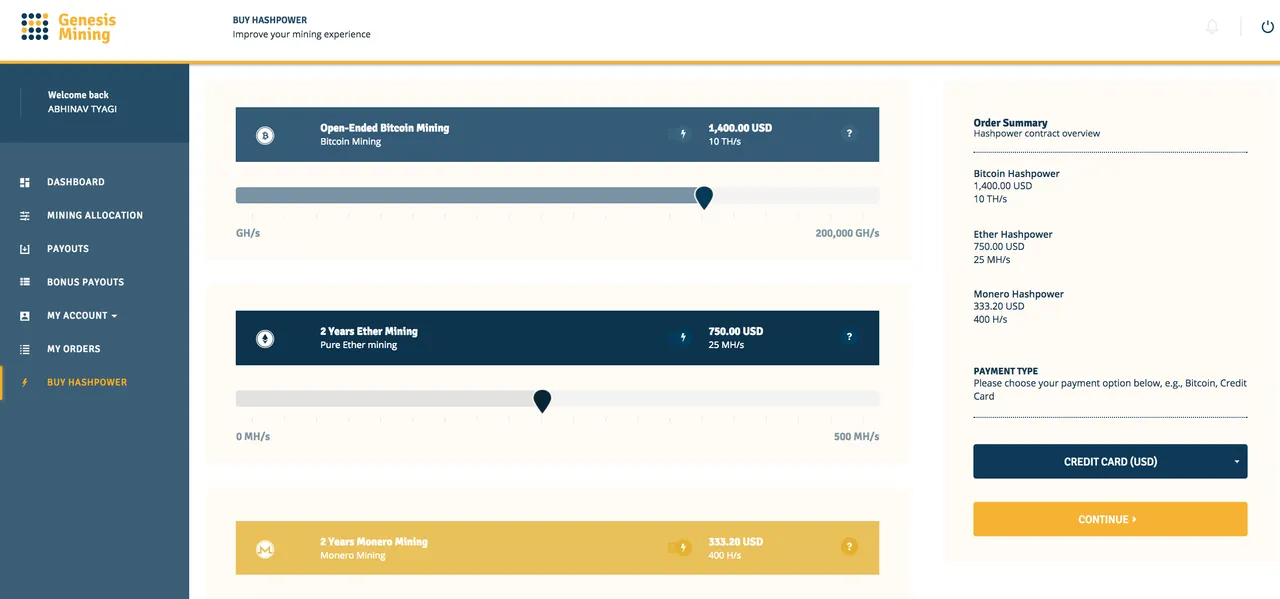This screenshot has height=599, width=1280.
Task: Click the 750.00 USD price in Ether row
Action: [x=736, y=331]
